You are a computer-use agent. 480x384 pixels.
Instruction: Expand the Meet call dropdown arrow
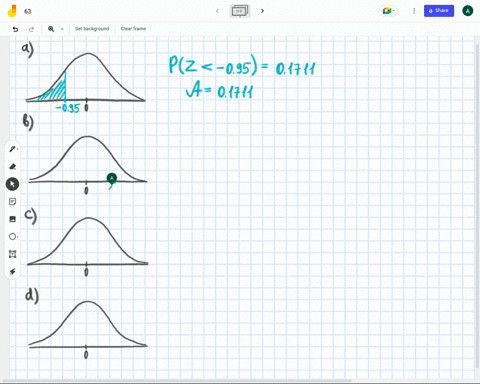[394, 11]
